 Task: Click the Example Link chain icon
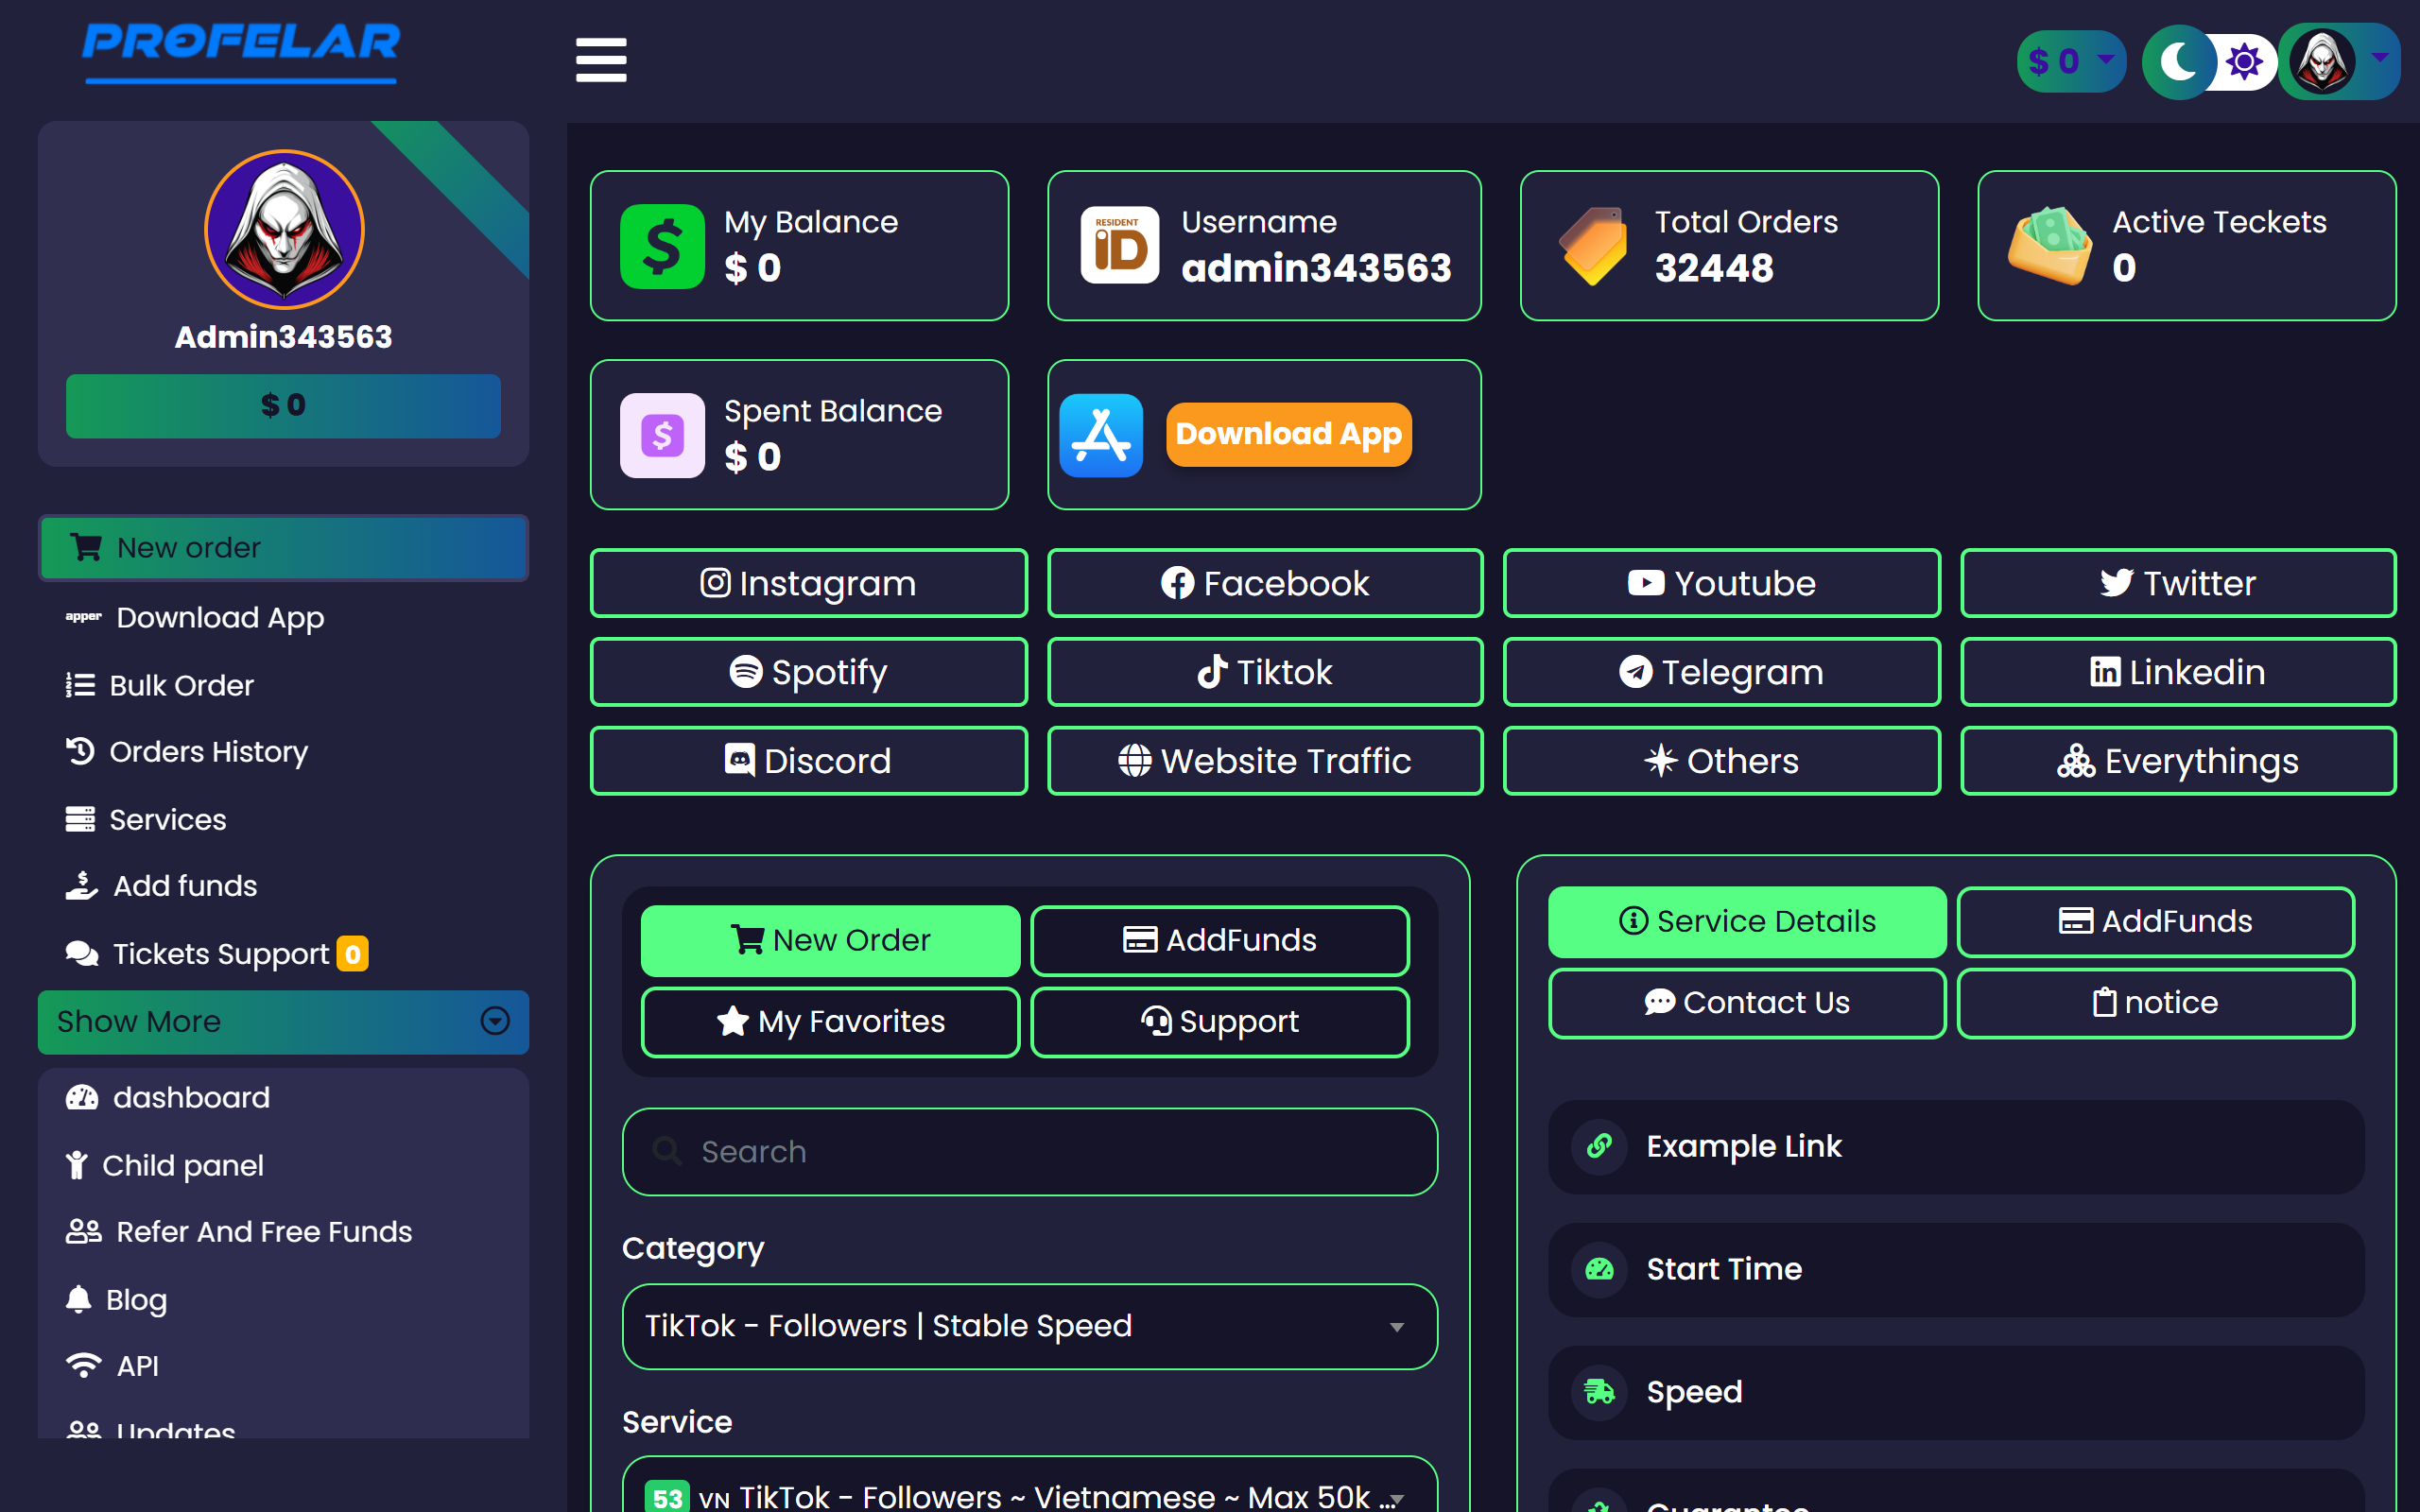(x=1599, y=1146)
